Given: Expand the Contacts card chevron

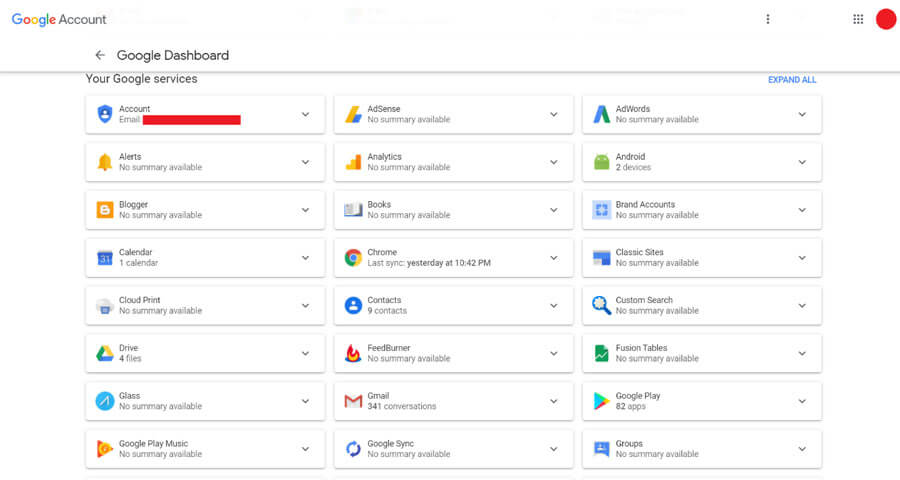Looking at the screenshot, I should 554,305.
